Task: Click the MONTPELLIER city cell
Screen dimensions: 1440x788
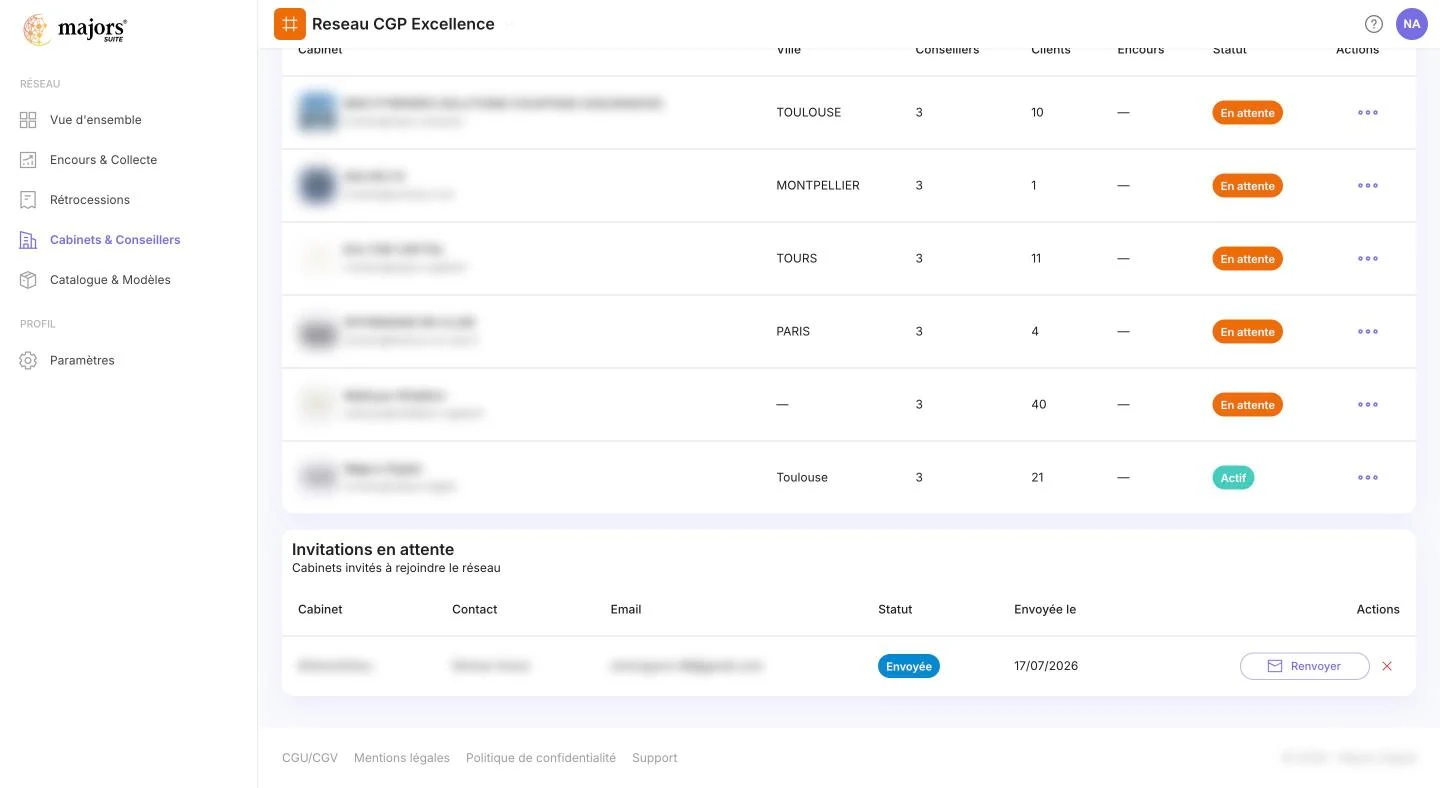Action: coord(818,185)
